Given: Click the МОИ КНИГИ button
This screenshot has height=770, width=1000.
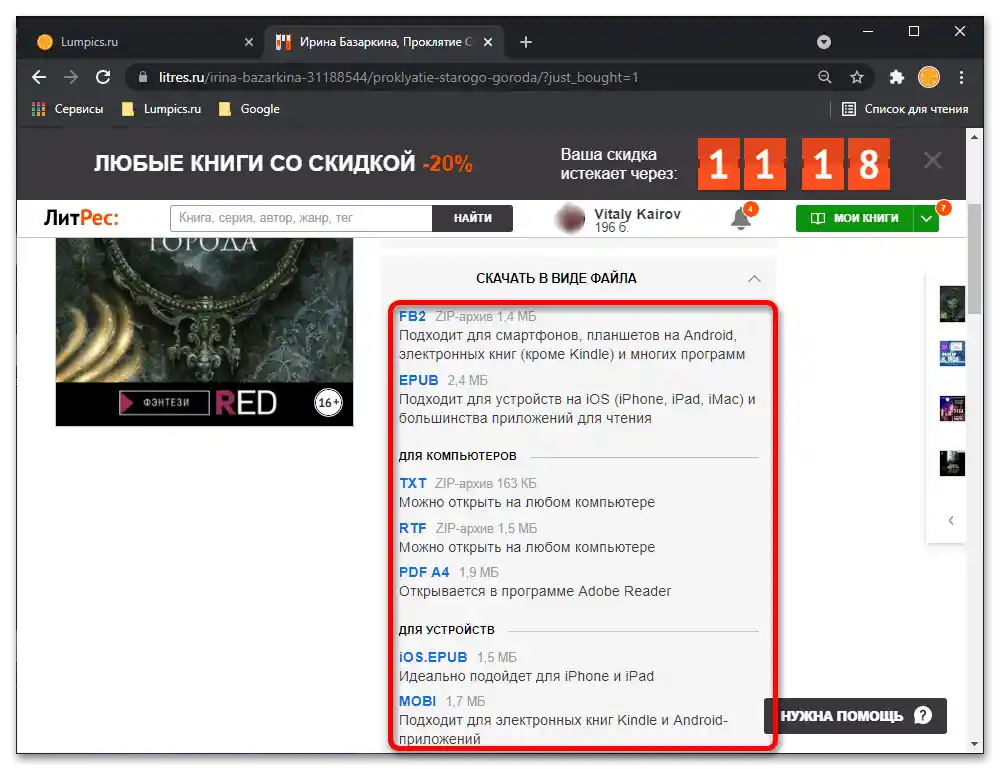Looking at the screenshot, I should pos(854,218).
